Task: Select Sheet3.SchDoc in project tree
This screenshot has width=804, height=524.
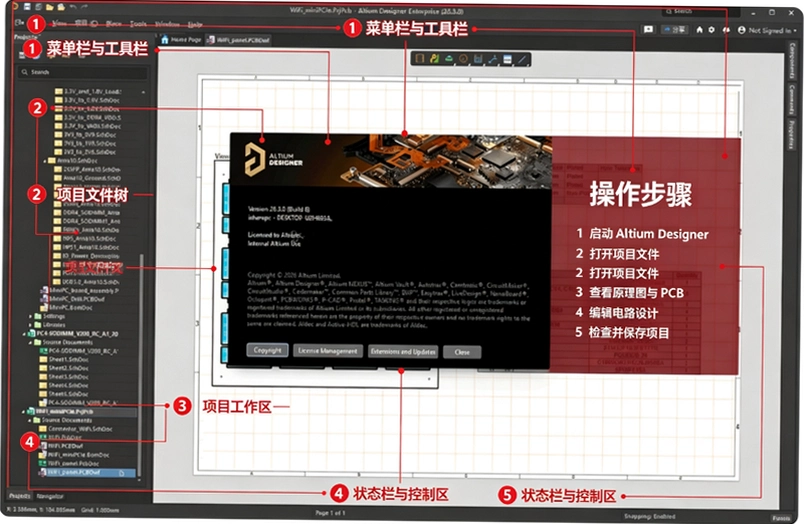Action: [x=64, y=377]
